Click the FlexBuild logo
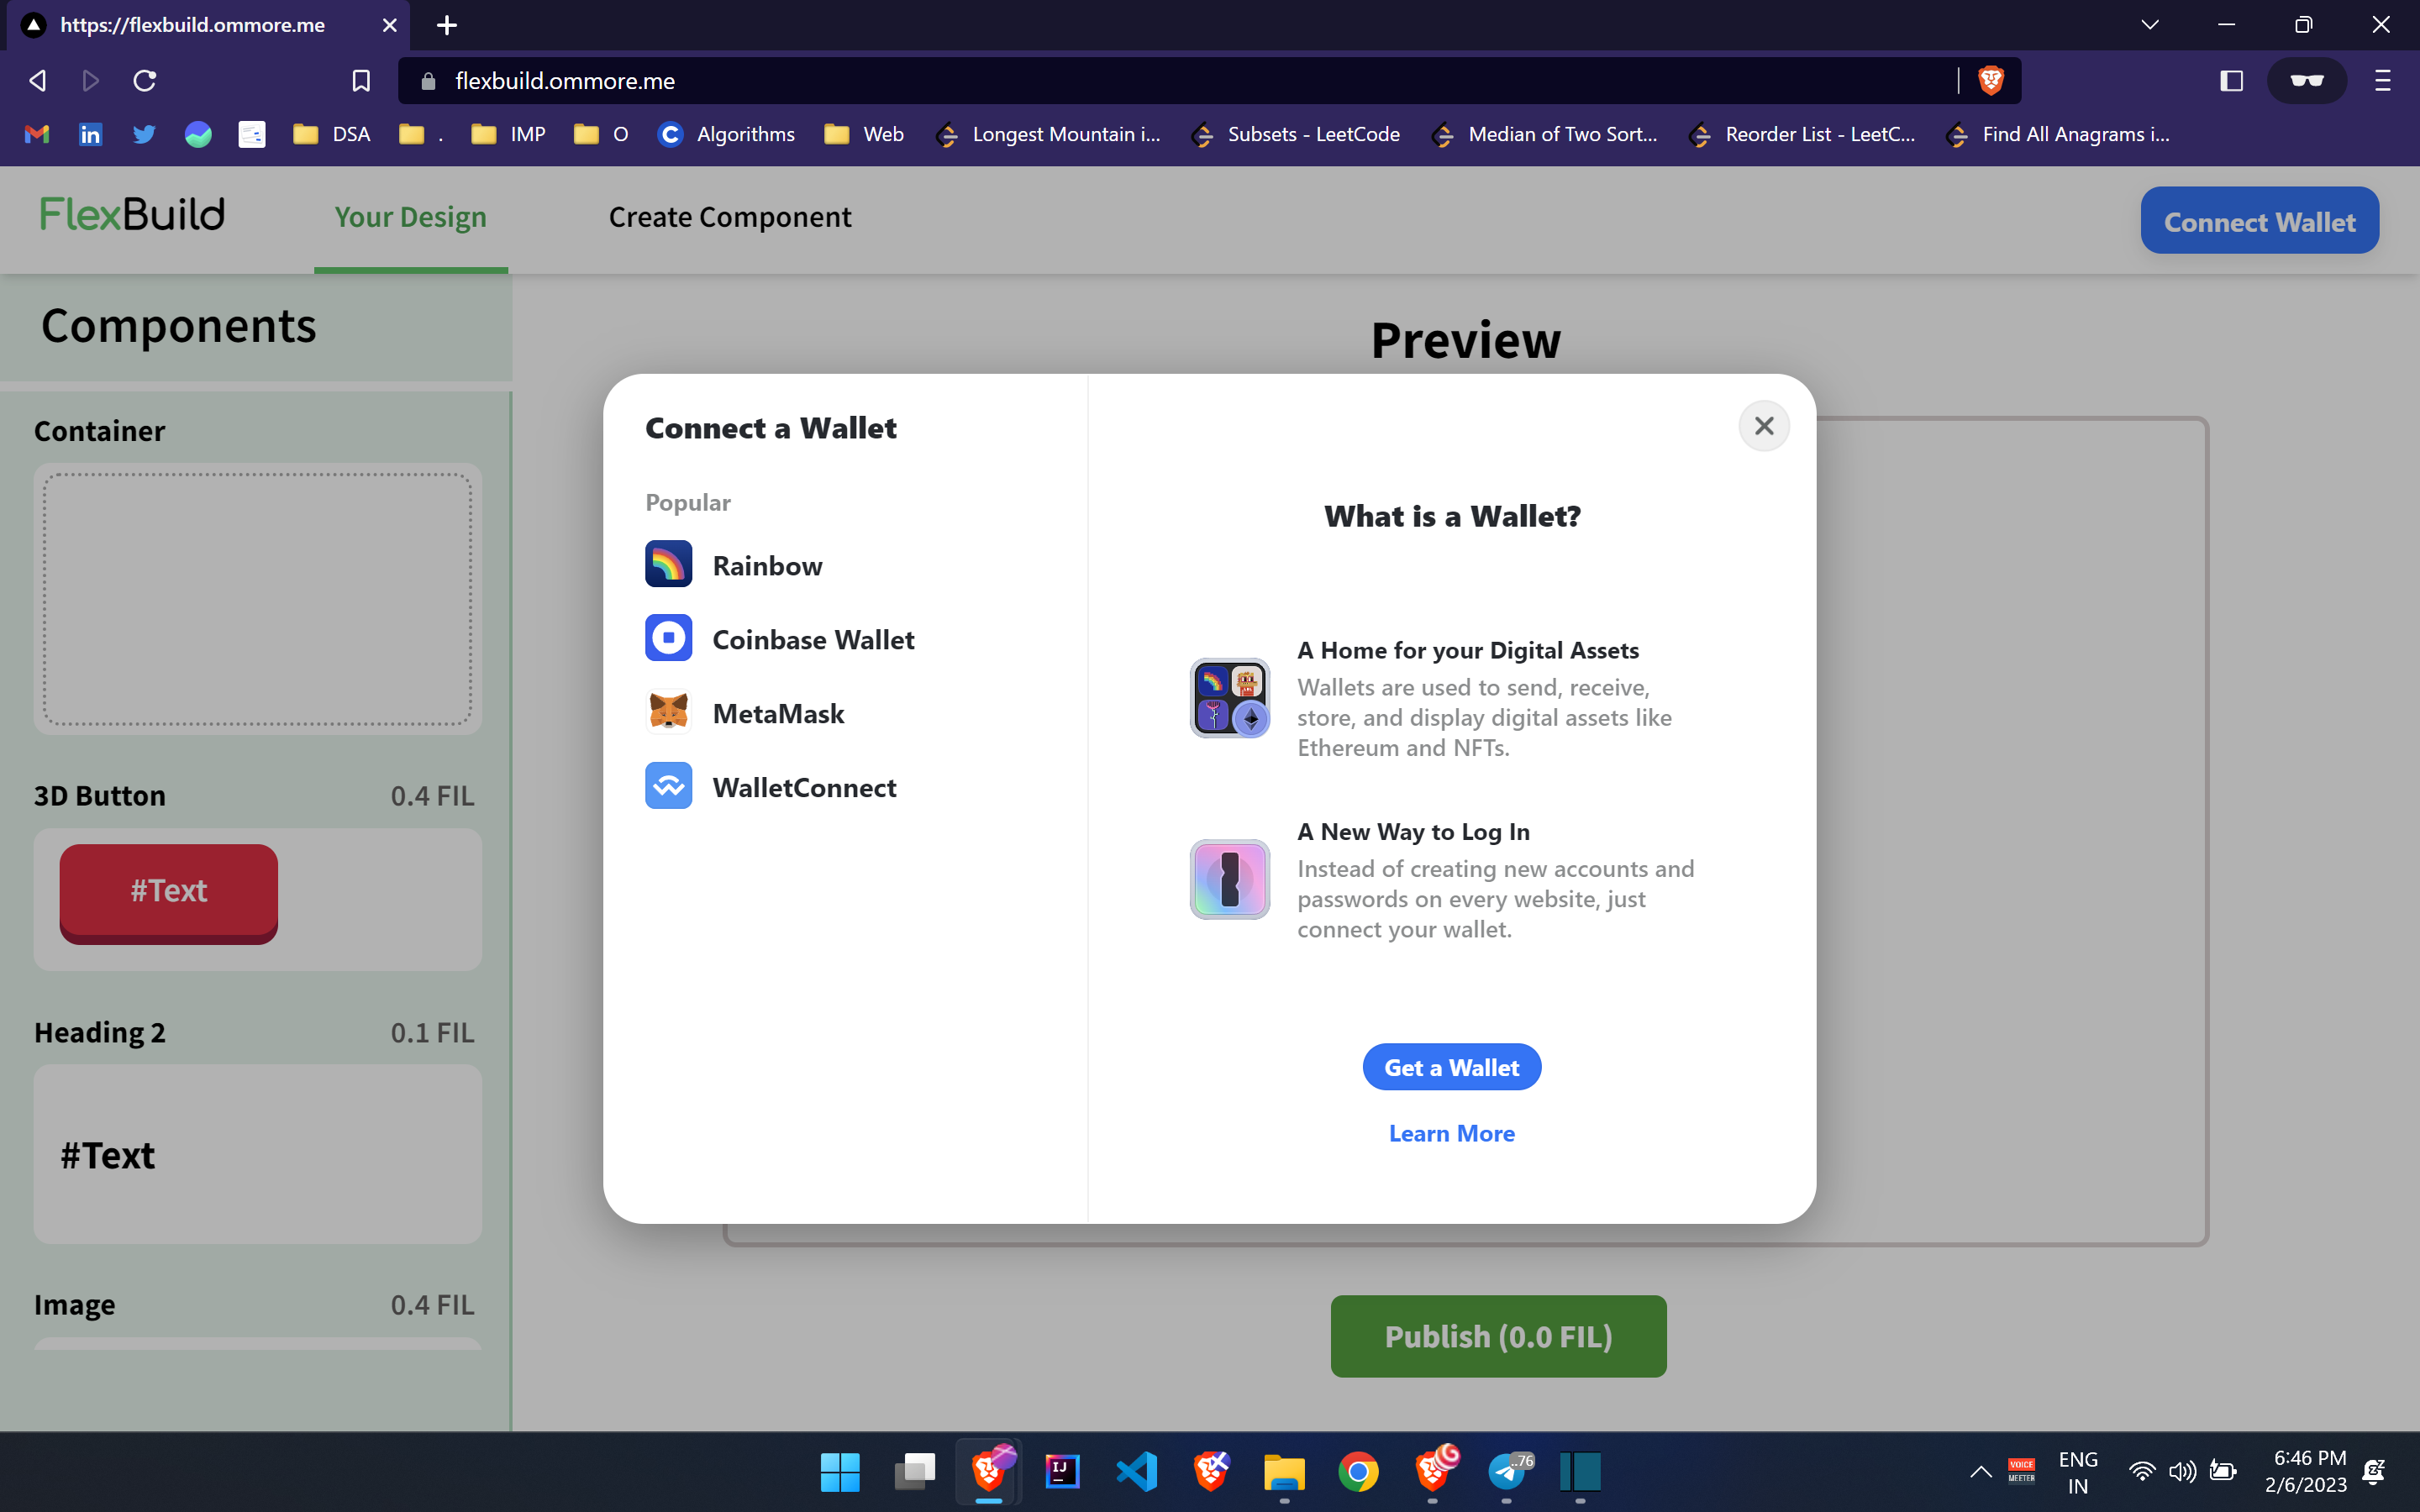 coord(132,214)
